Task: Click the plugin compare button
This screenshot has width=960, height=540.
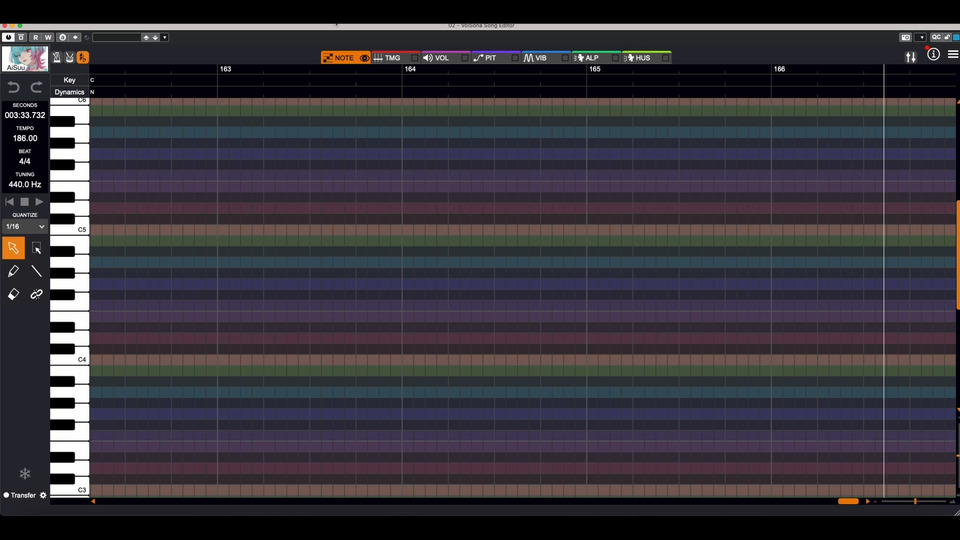Action: pos(21,37)
